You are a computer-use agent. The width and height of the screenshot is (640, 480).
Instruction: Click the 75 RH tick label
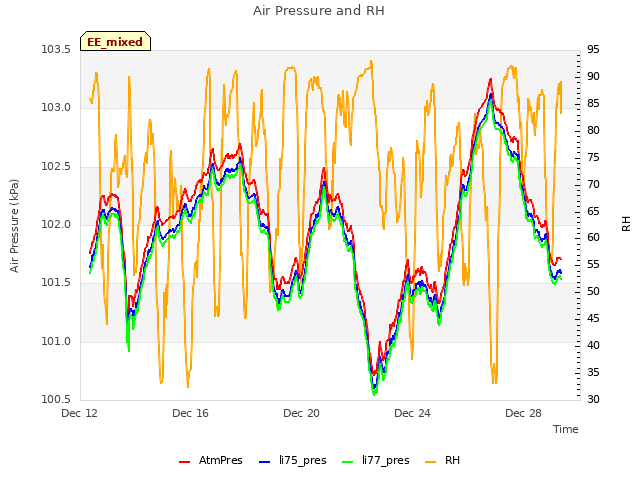click(593, 157)
